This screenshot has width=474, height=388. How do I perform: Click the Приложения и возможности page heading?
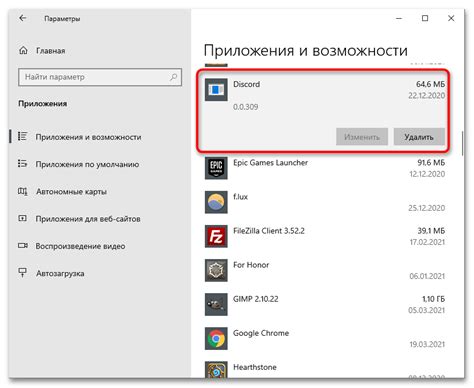[306, 51]
